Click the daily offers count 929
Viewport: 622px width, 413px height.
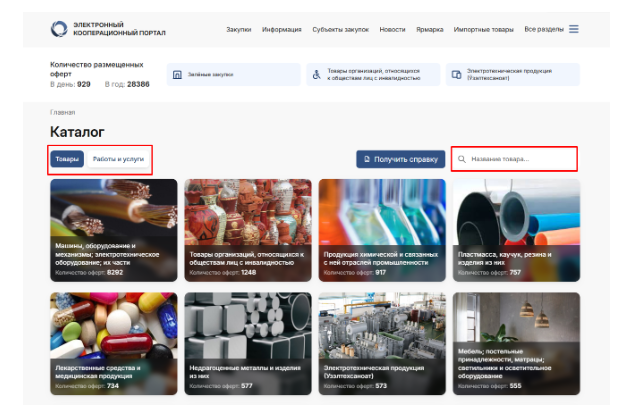[84, 84]
